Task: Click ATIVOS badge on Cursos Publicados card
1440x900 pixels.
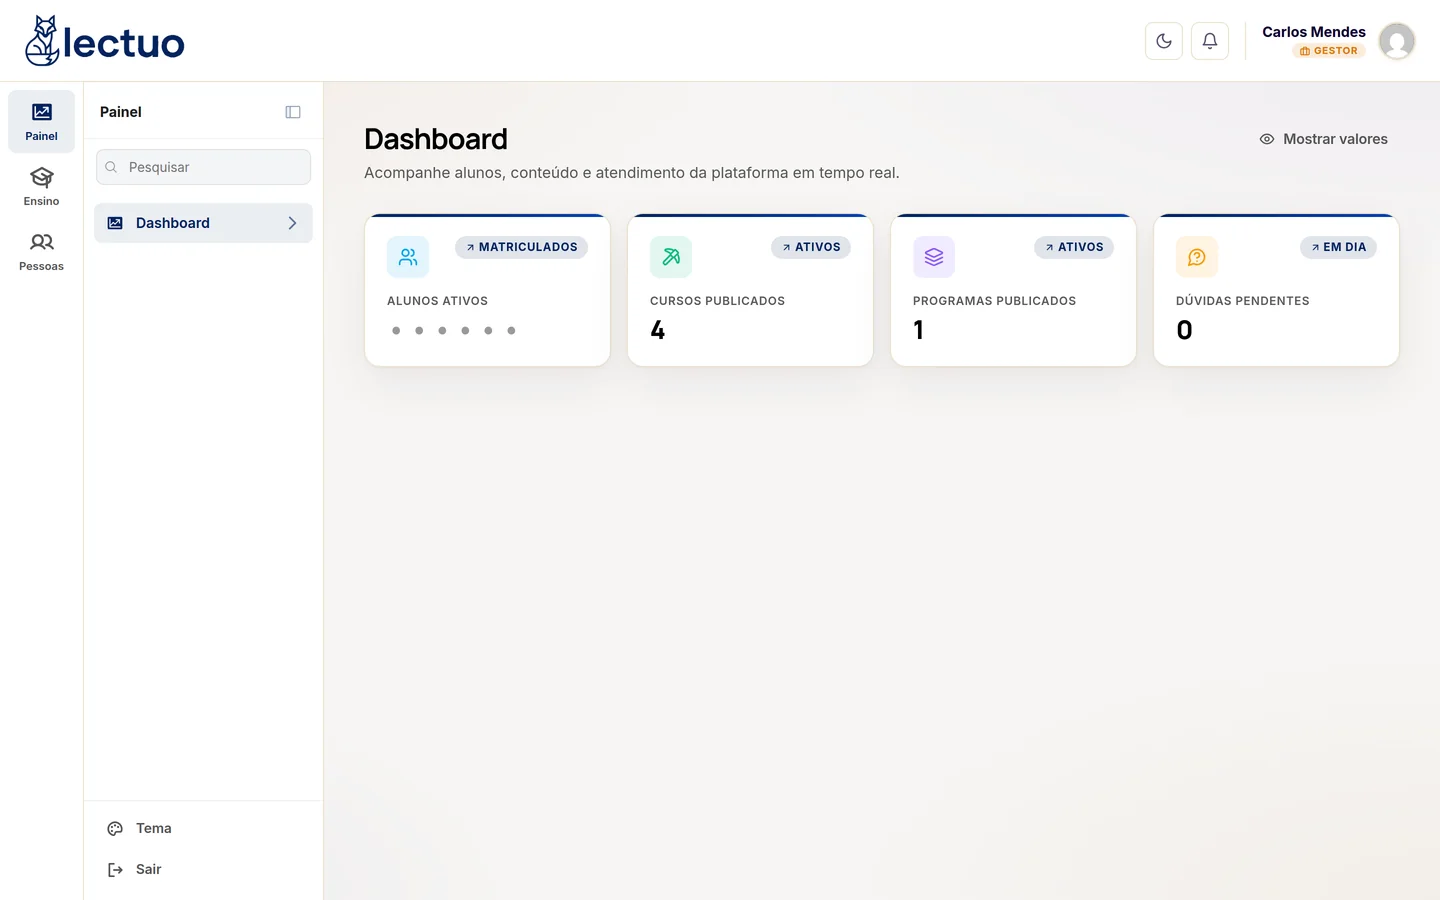Action: pyautogui.click(x=811, y=247)
